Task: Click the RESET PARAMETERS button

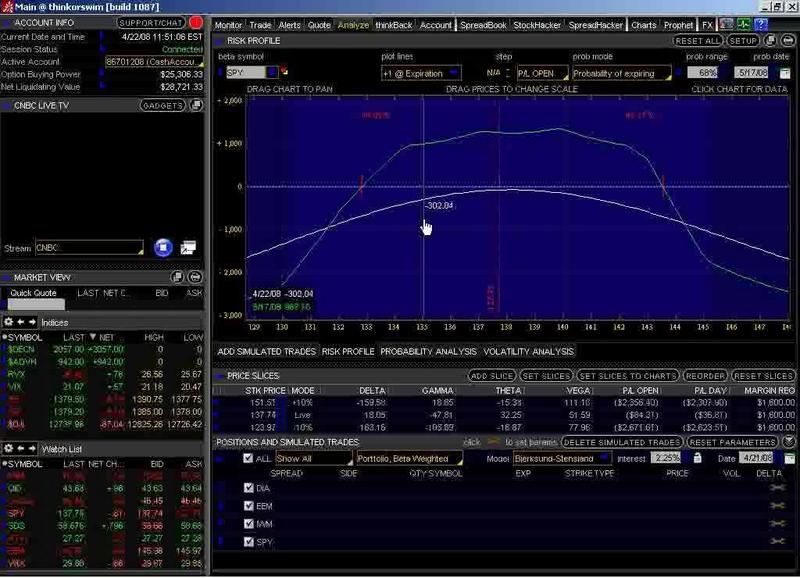Action: [x=732, y=442]
